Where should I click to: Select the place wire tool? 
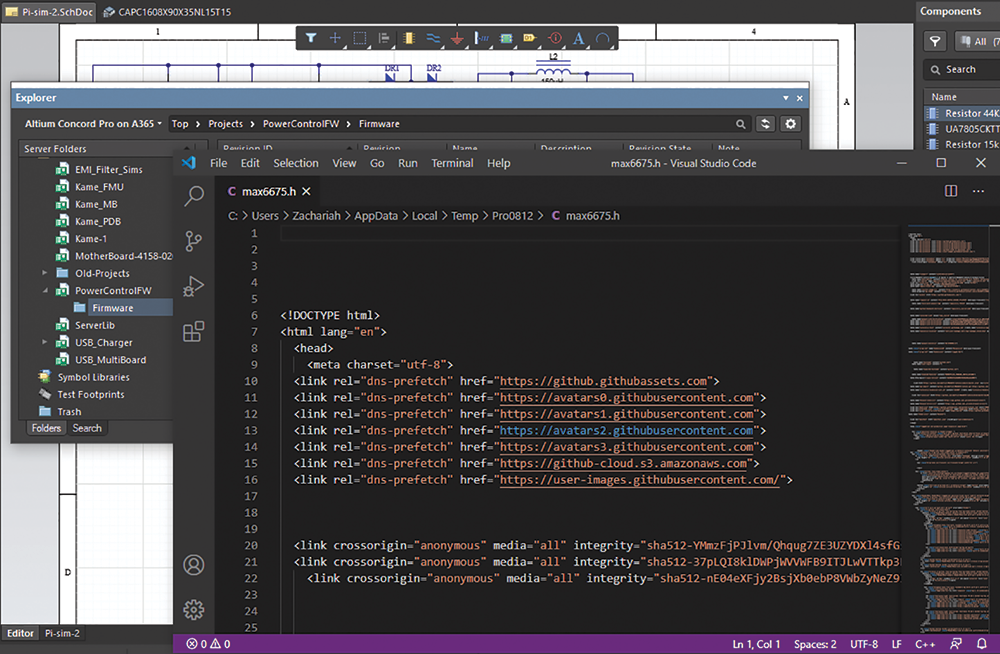click(433, 38)
